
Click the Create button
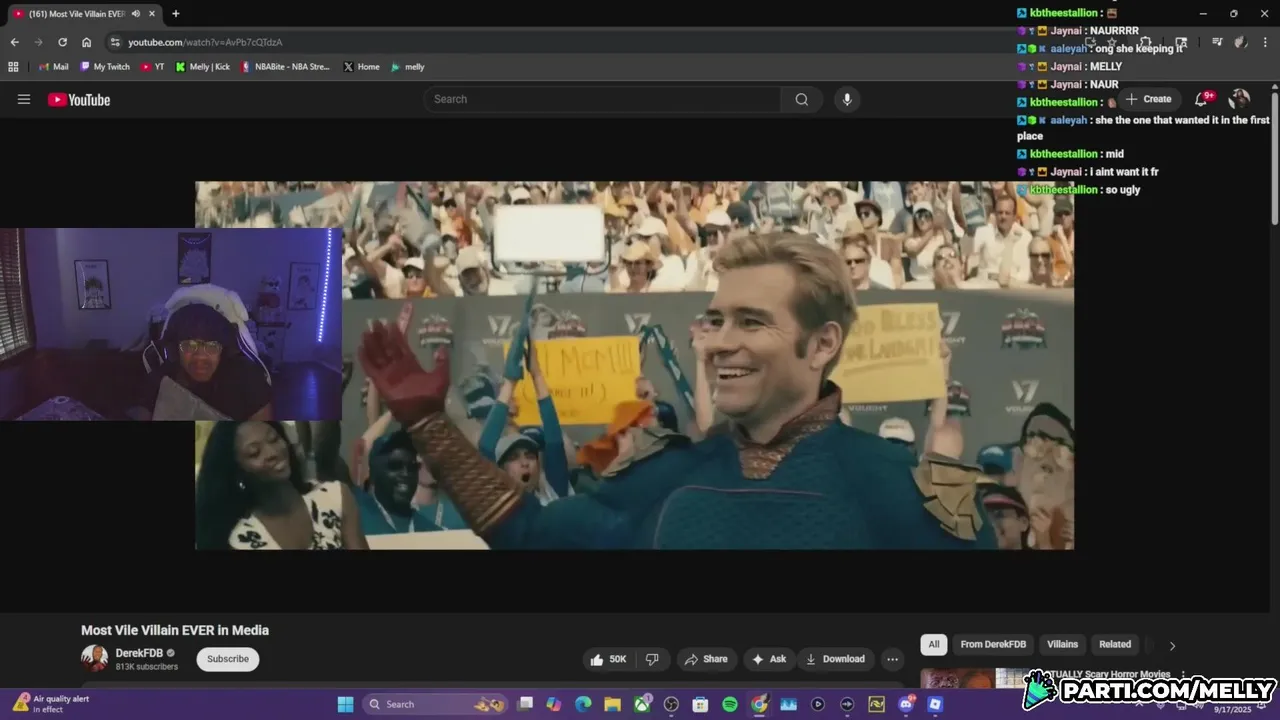pos(1148,99)
